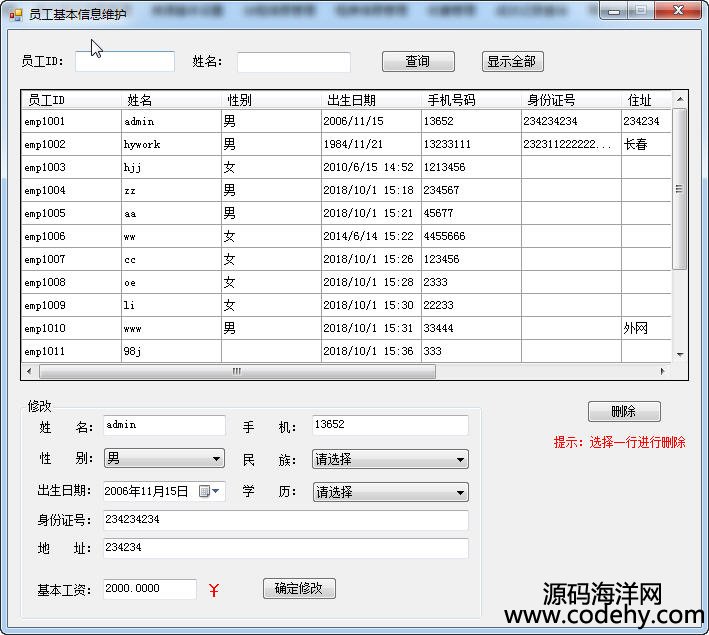The image size is (709, 635).
Task: Click the 员工ID column header
Action: pos(70,100)
